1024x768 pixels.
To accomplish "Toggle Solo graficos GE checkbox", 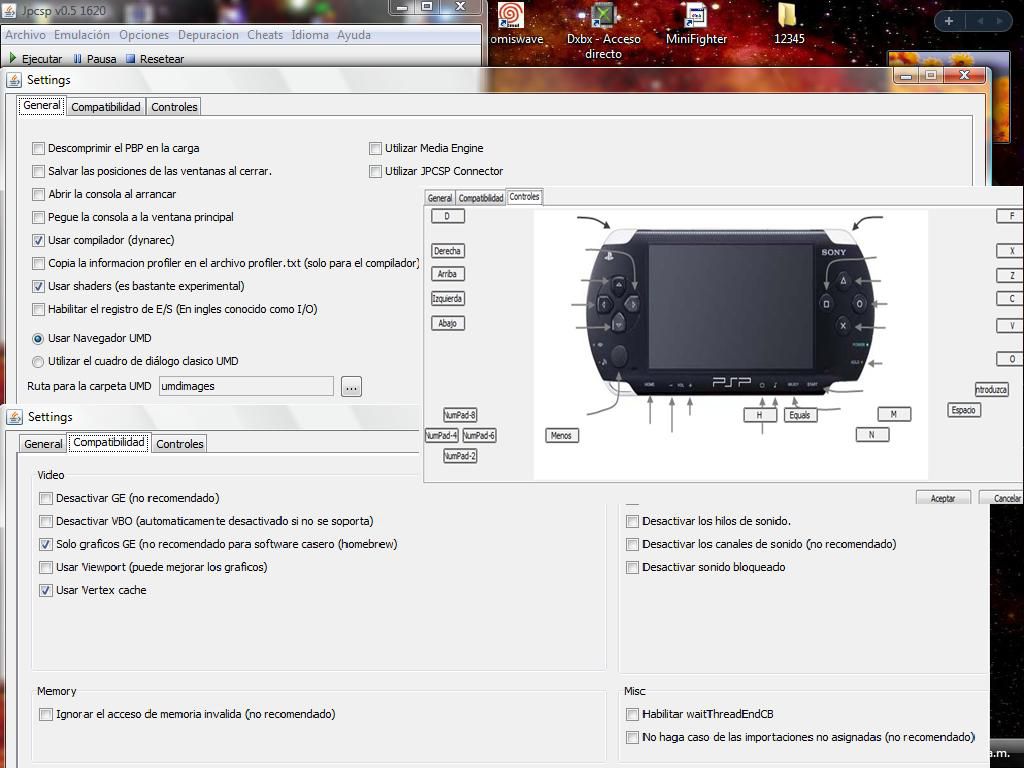I will (46, 544).
